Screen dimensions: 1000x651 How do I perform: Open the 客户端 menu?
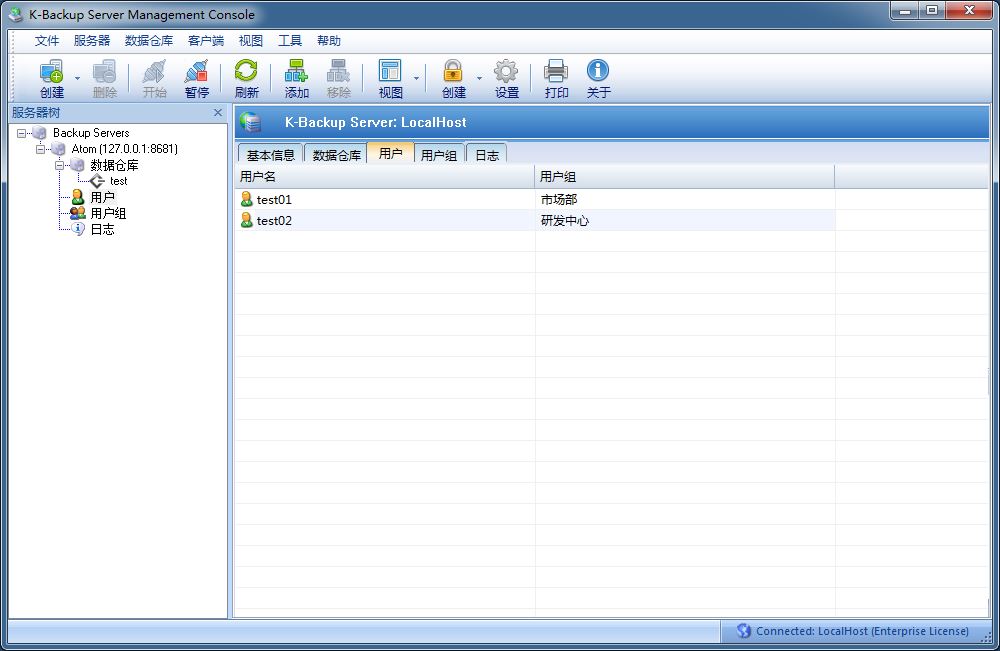[x=206, y=41]
